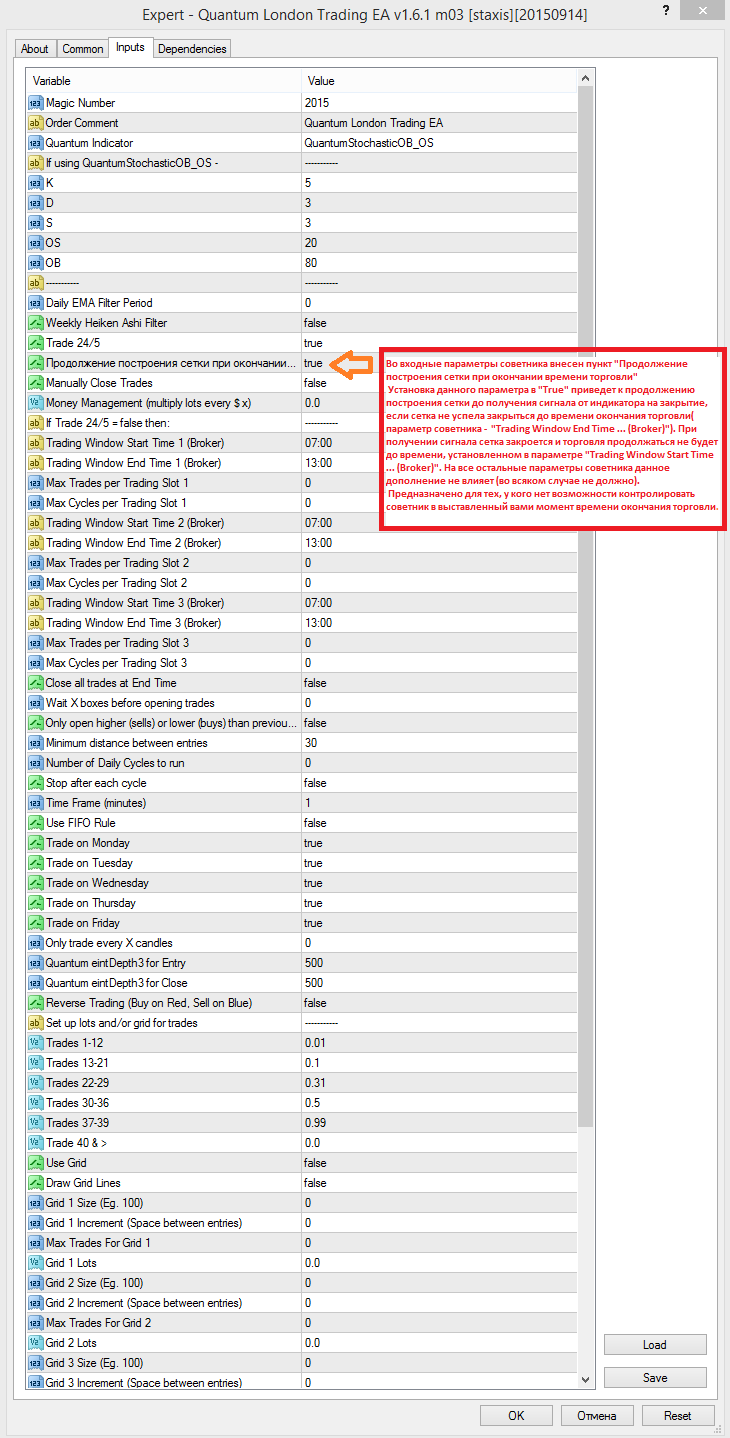The image size is (730, 1438).
Task: Confirm settings with OK button
Action: tap(516, 1416)
